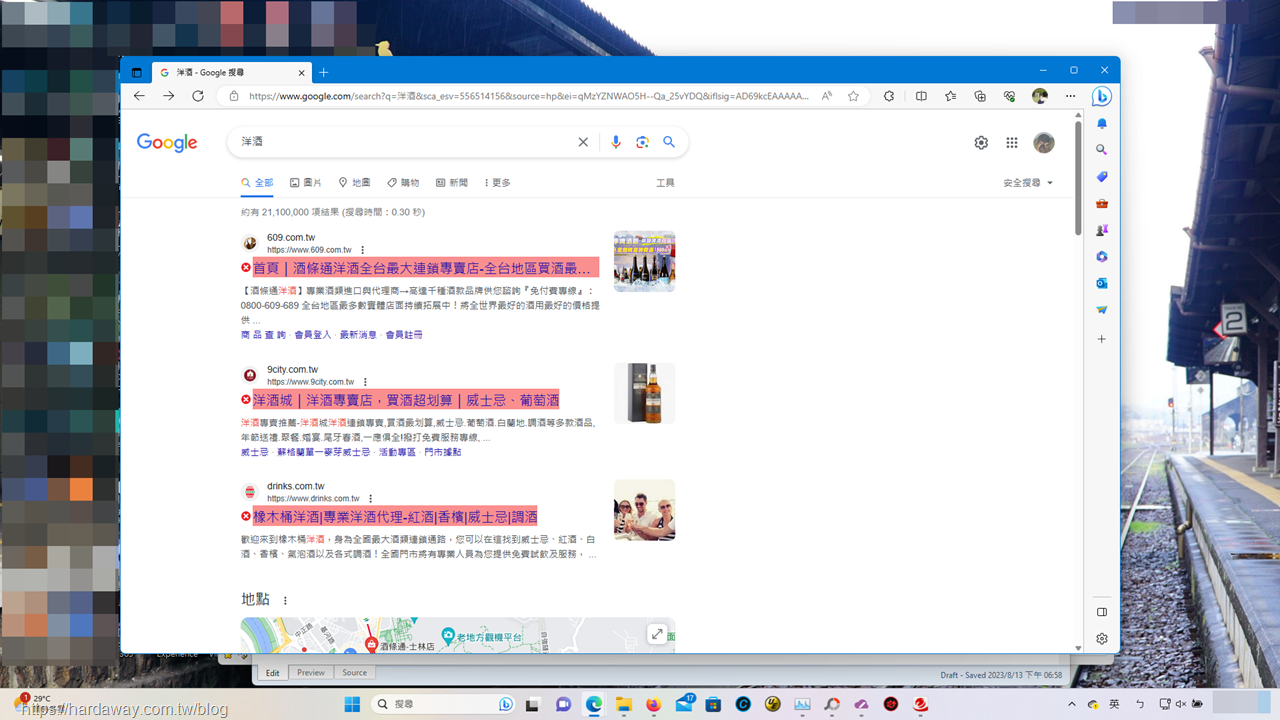Open Google apps grid
This screenshot has width=1280, height=720.
click(x=1012, y=143)
